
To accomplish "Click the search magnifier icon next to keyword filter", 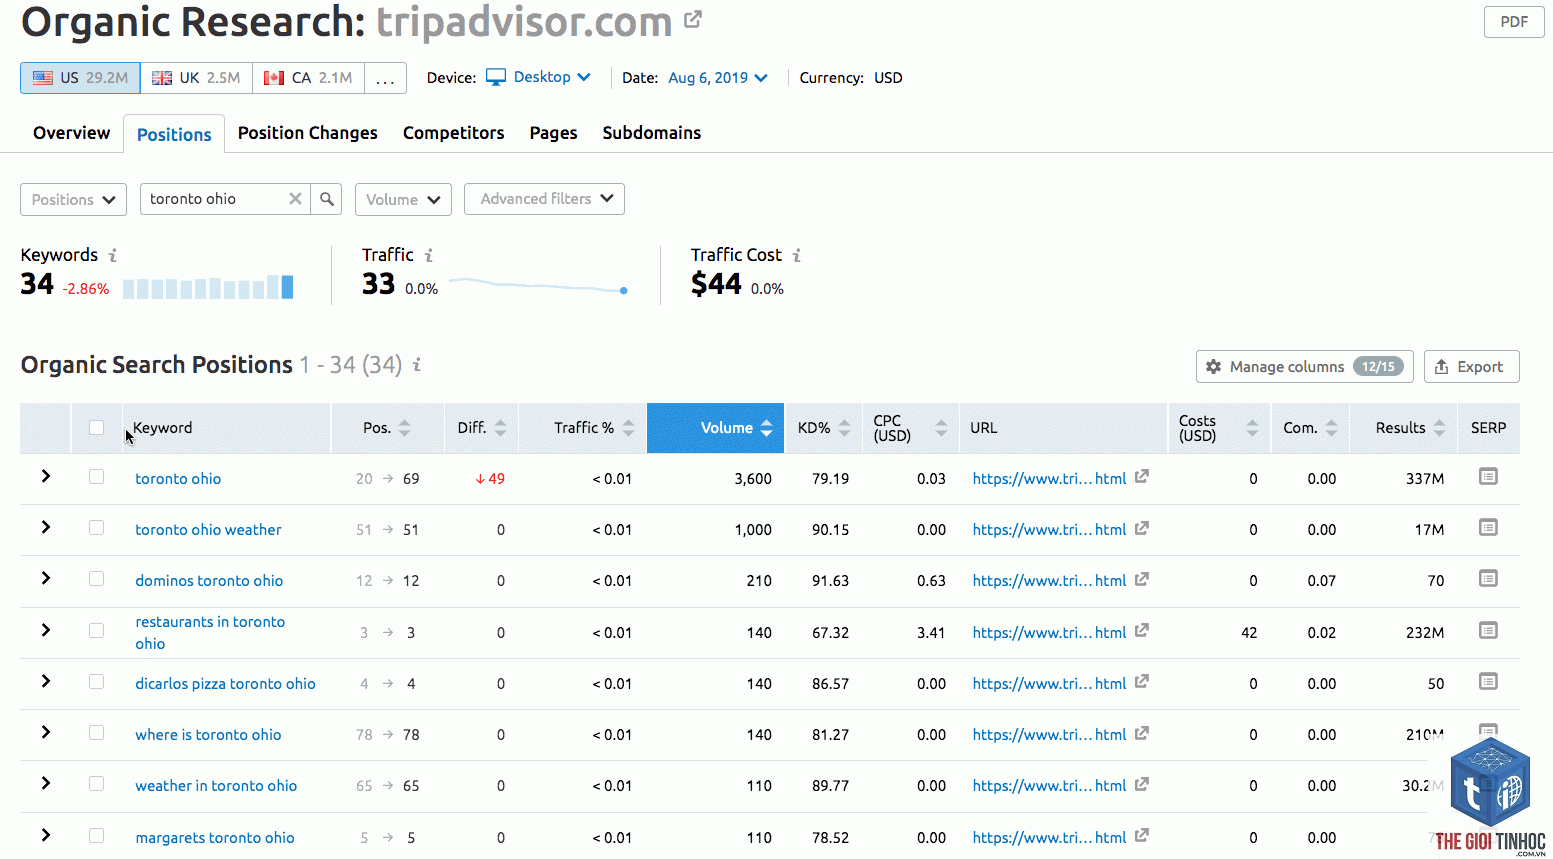I will point(327,199).
